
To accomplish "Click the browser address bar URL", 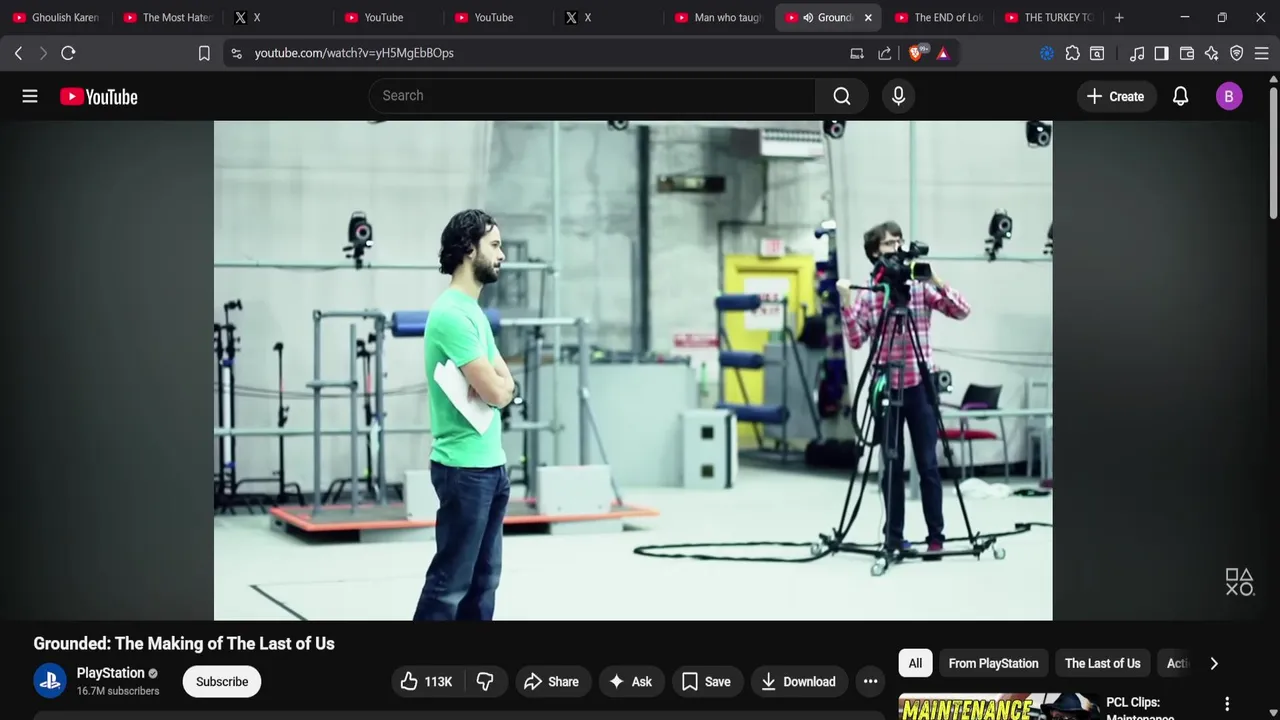I will (x=354, y=53).
